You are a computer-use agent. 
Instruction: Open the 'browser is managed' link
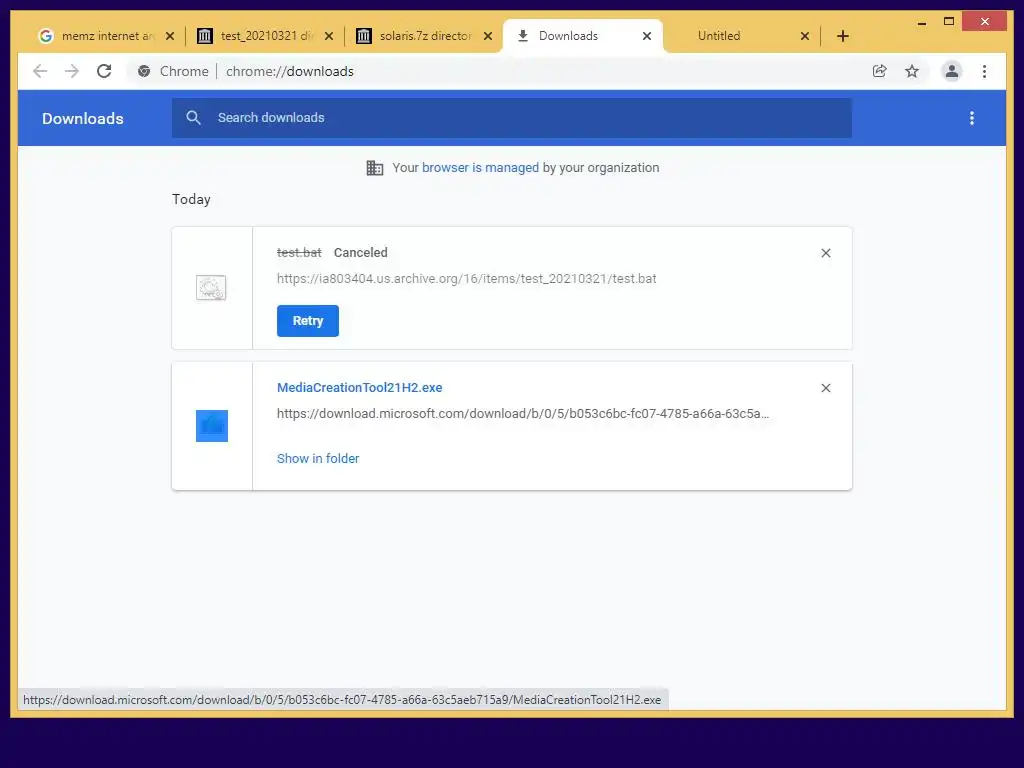coord(480,168)
